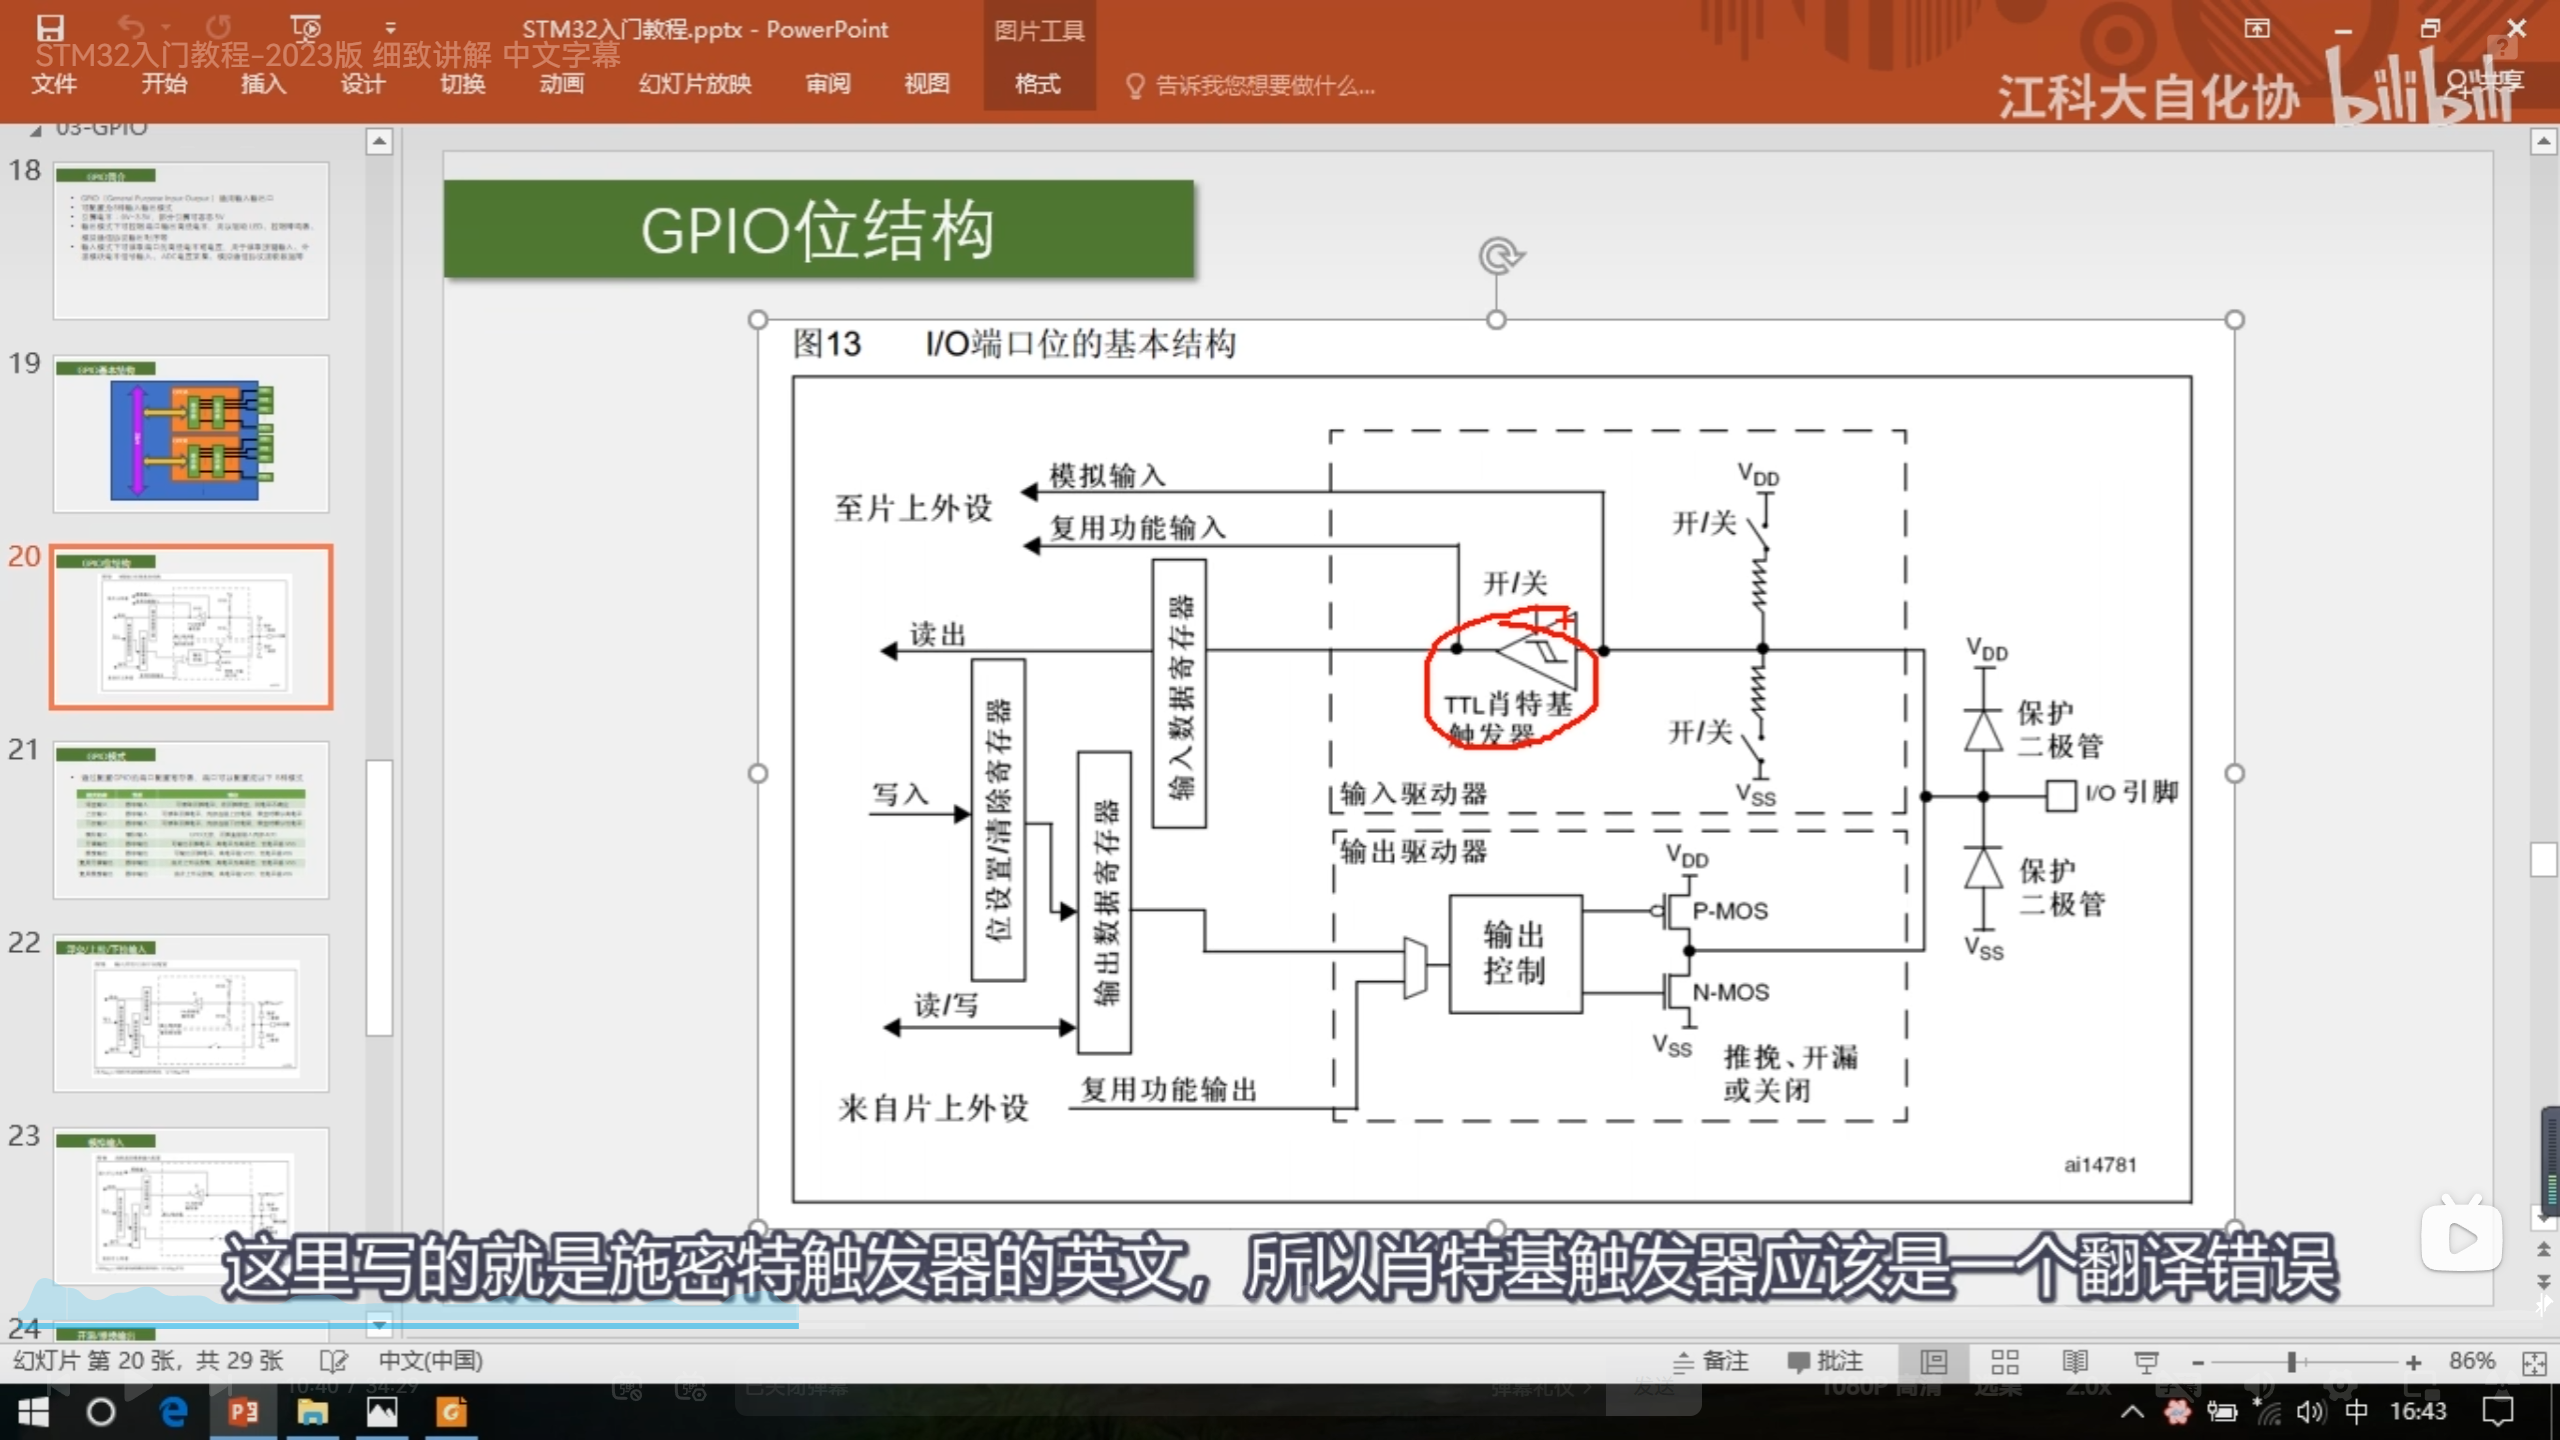The width and height of the screenshot is (2560, 1440).
Task: Select normal view button in status bar
Action: click(1934, 1361)
